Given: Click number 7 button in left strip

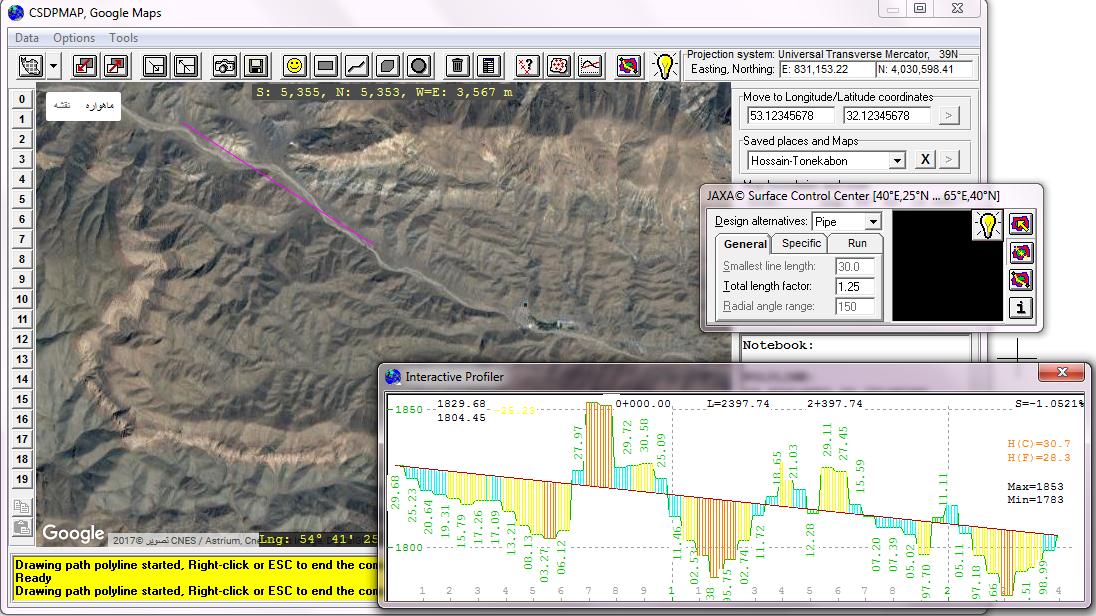Looking at the screenshot, I should [22, 239].
